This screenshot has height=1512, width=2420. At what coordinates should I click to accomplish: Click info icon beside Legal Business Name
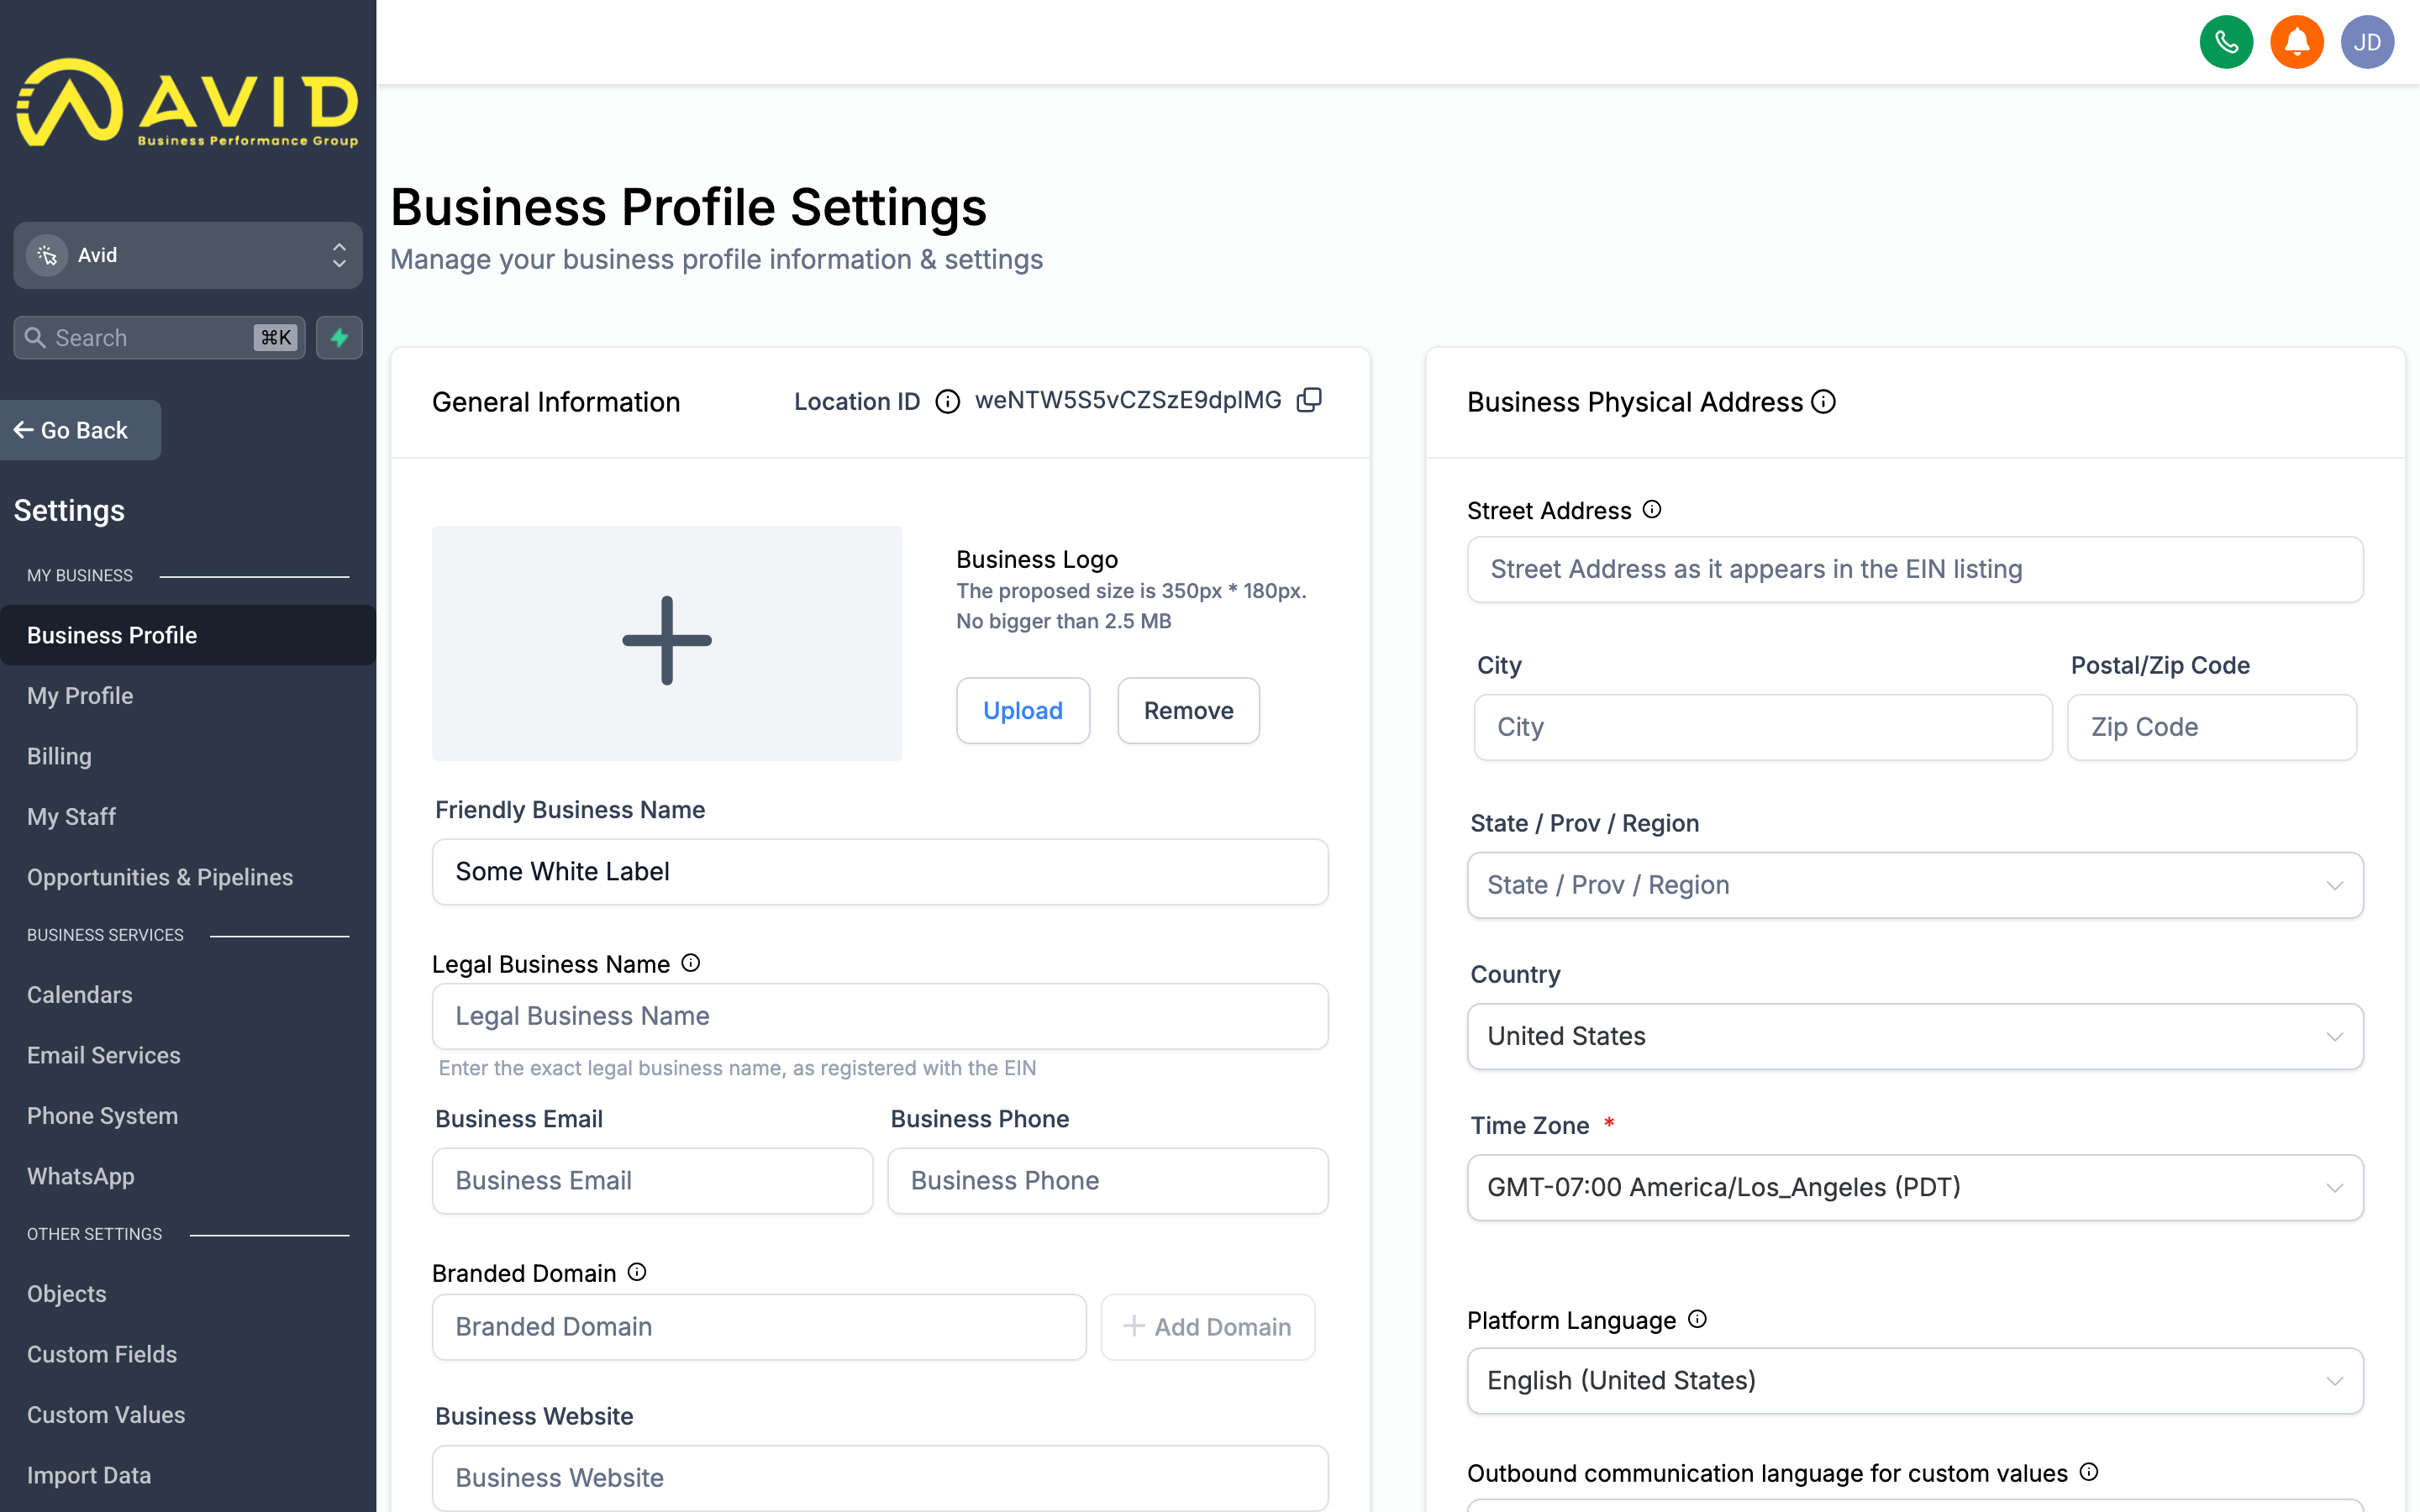[x=690, y=962]
